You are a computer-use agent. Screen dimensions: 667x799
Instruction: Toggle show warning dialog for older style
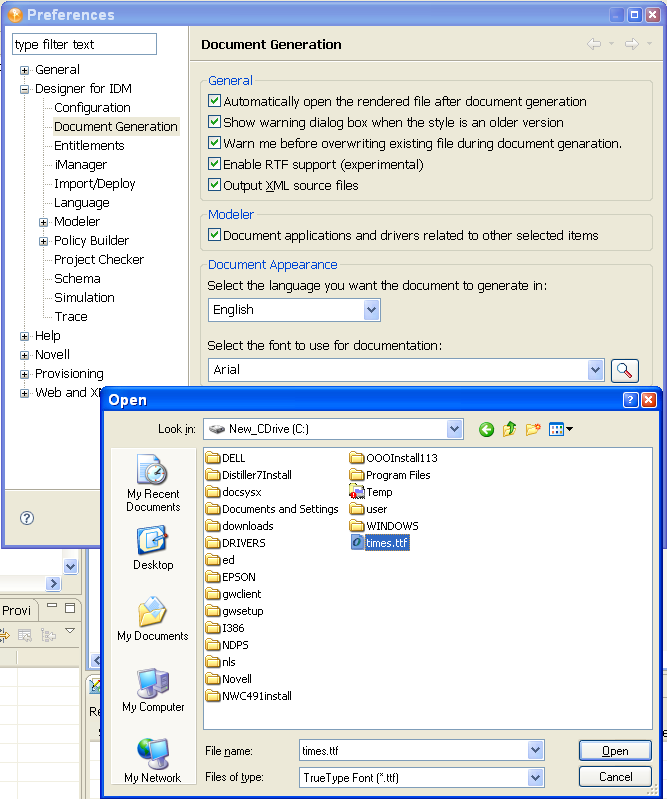[215, 122]
